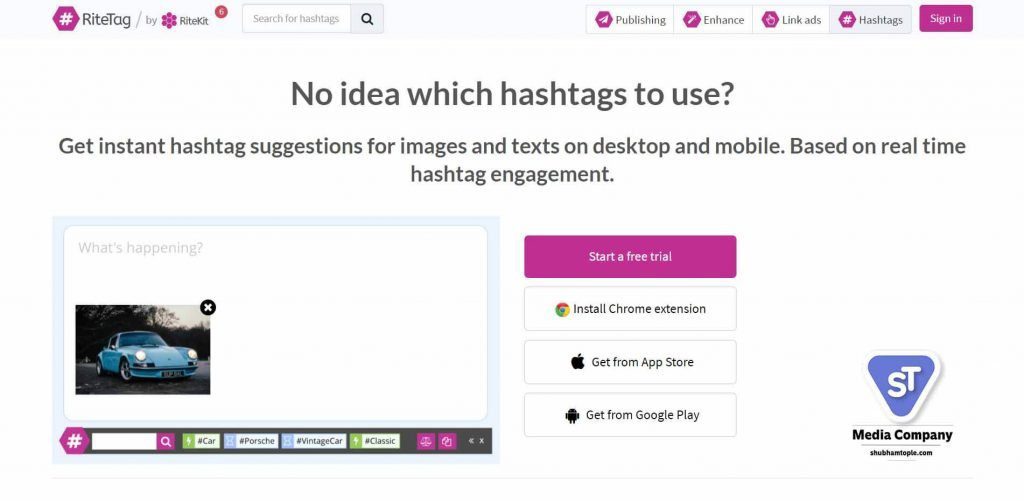Click the Android robot icon

(573, 415)
